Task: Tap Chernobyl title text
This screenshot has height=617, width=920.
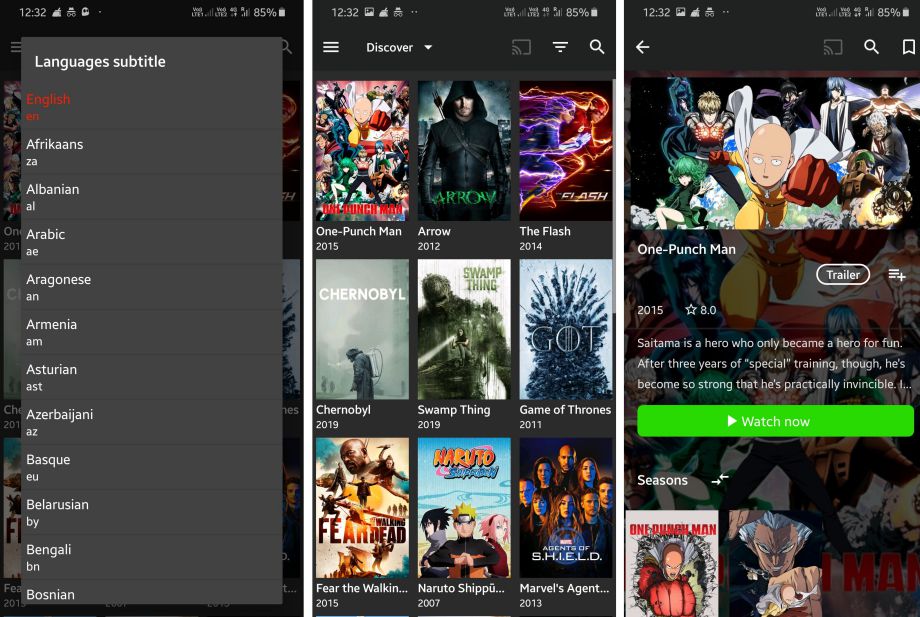Action: [343, 409]
